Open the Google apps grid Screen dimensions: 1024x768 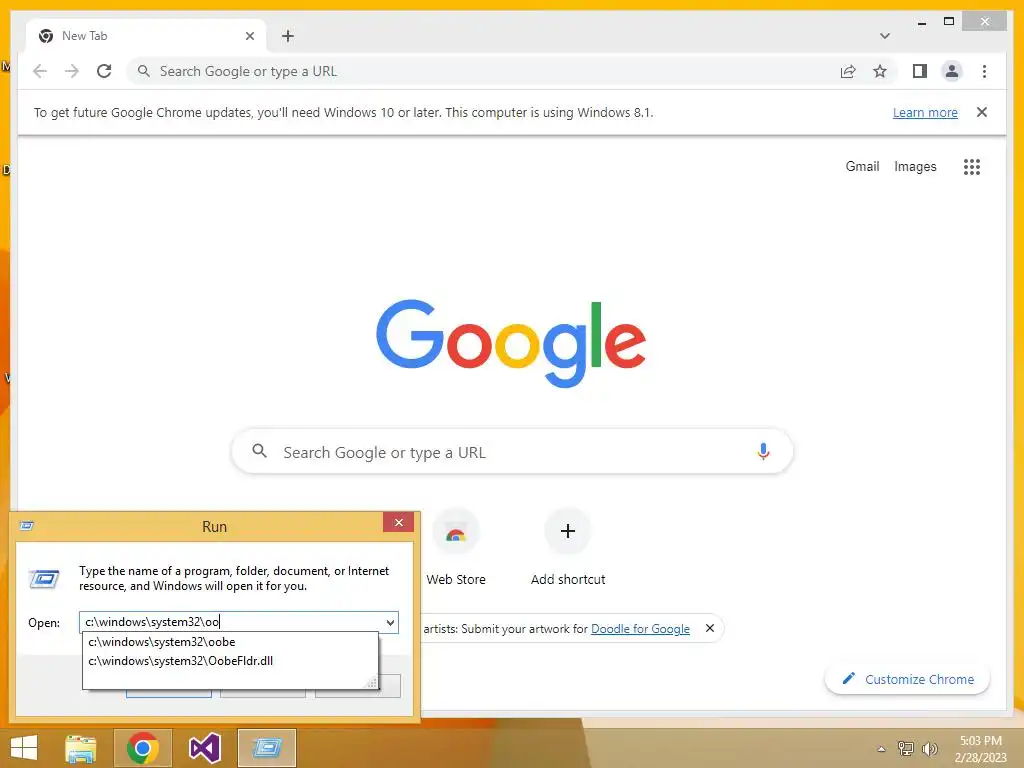(x=972, y=167)
